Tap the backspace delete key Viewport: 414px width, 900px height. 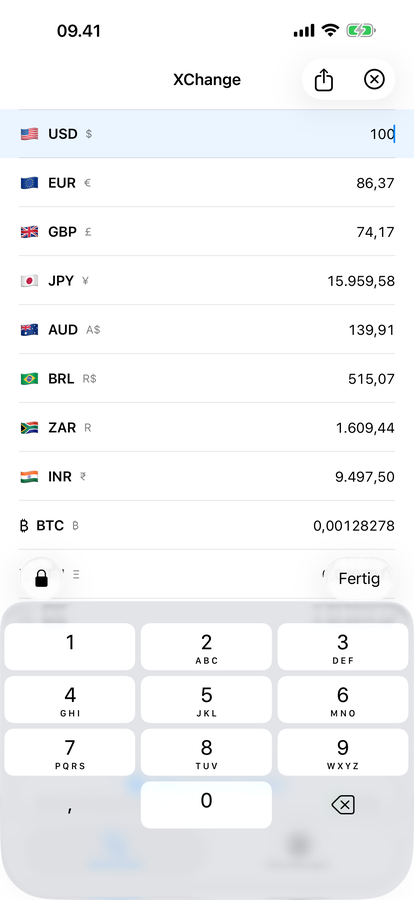point(343,805)
